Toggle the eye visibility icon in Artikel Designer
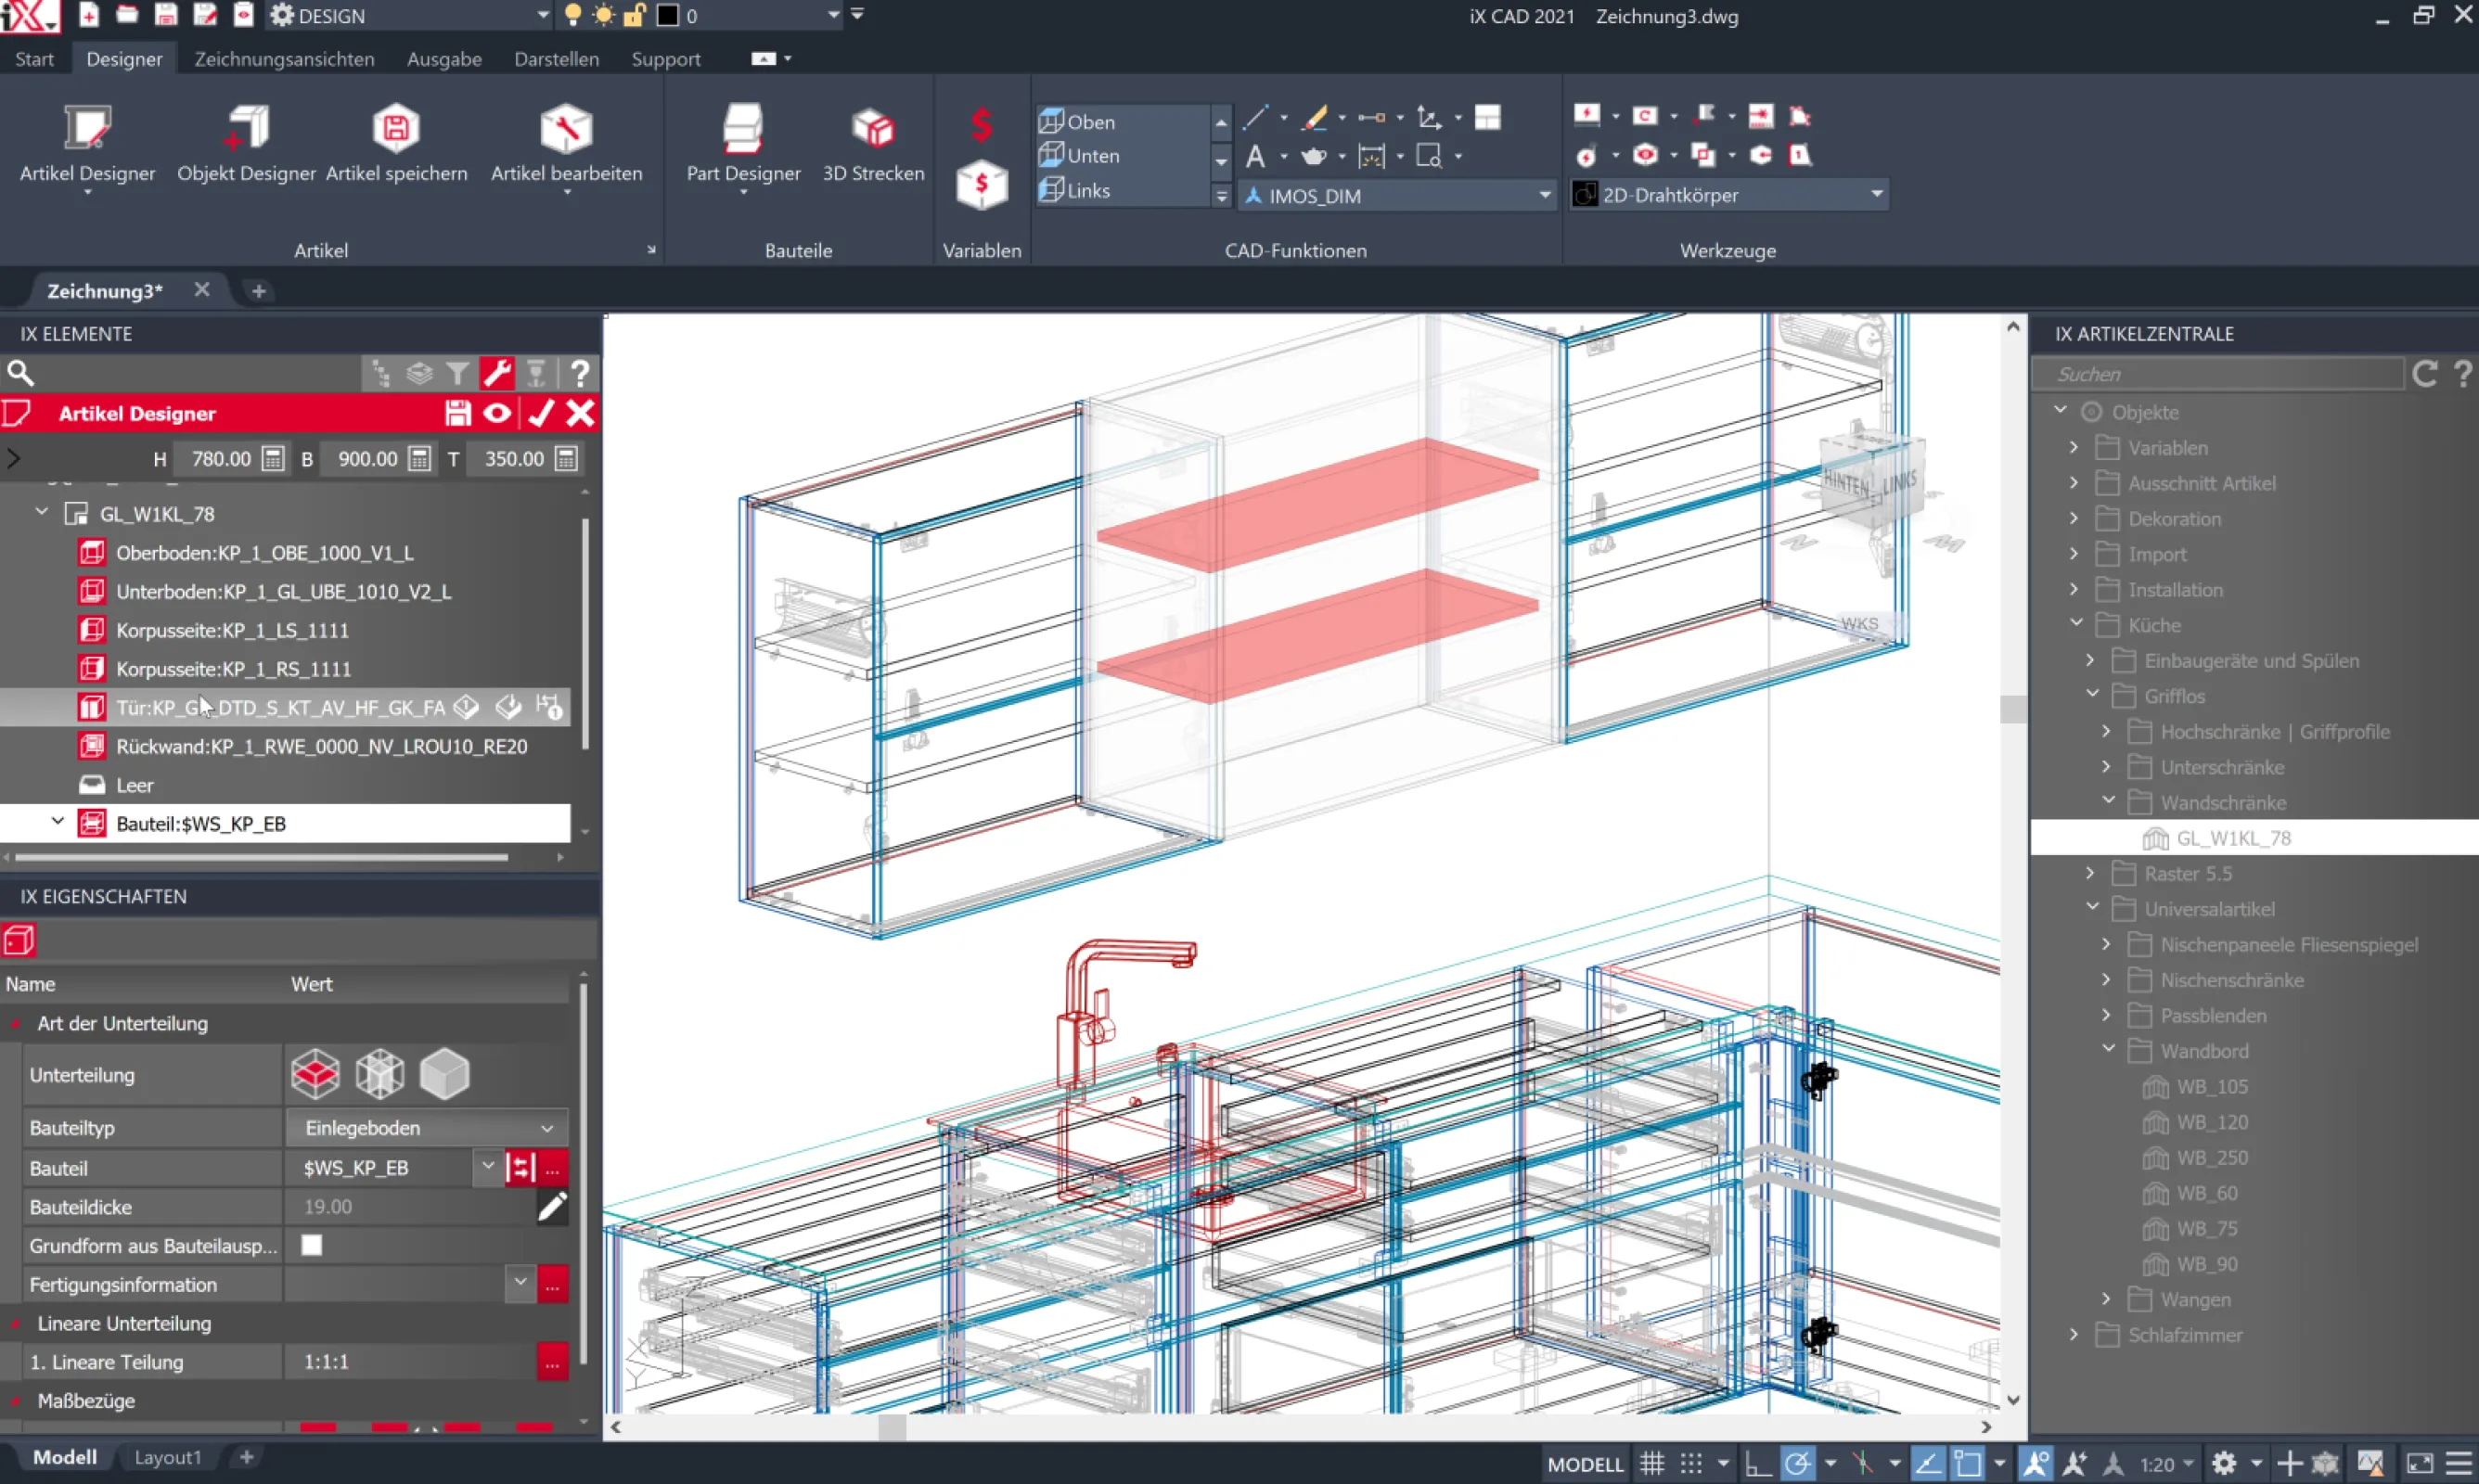2479x1484 pixels. pos(497,413)
